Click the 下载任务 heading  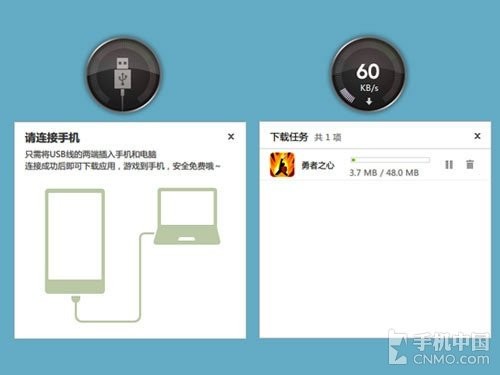point(289,137)
